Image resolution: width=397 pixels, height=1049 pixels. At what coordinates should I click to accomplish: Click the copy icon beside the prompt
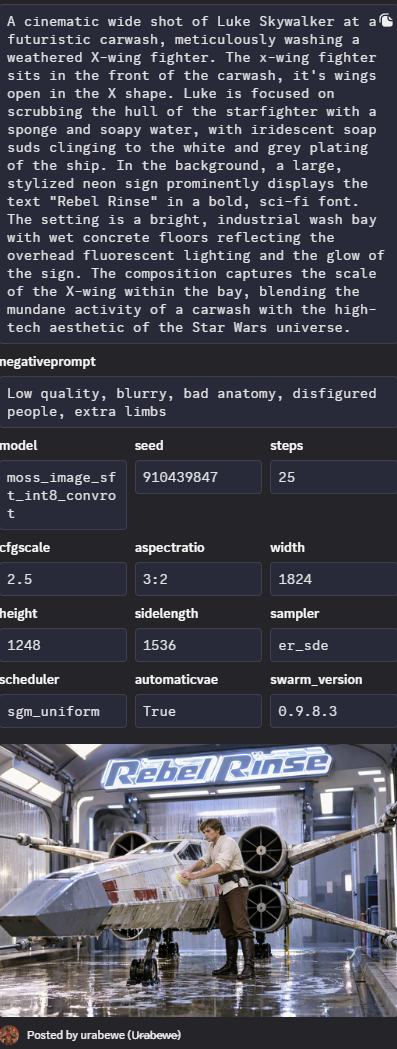pyautogui.click(x=386, y=21)
